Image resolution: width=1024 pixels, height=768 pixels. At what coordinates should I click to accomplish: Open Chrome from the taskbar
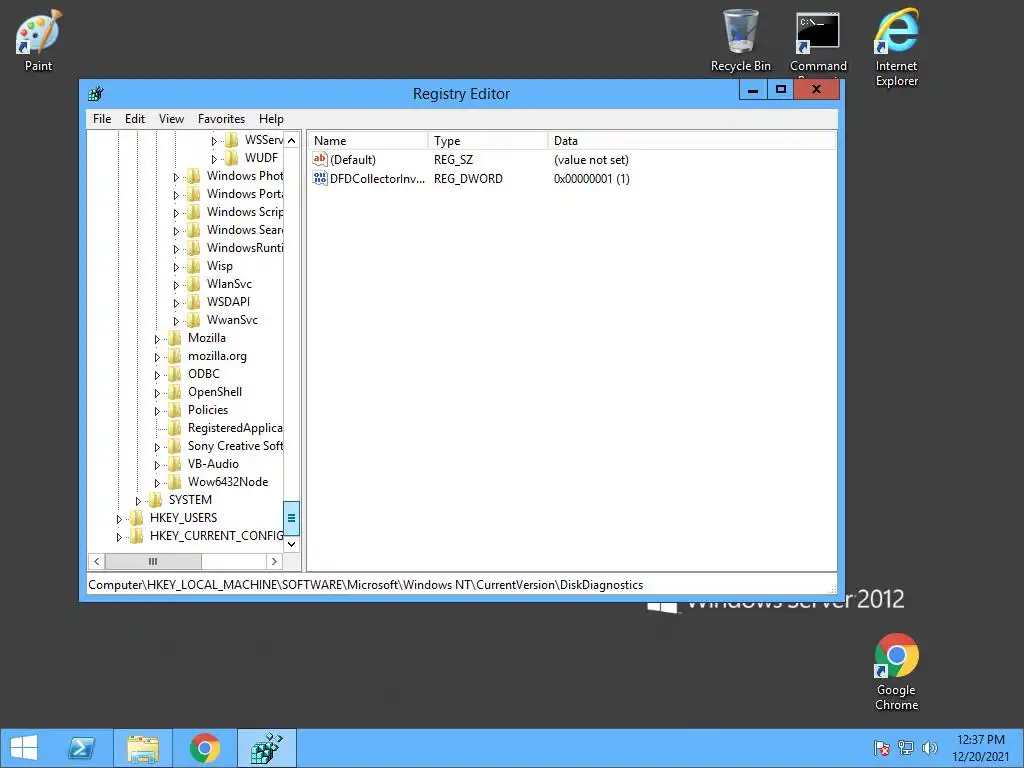205,748
